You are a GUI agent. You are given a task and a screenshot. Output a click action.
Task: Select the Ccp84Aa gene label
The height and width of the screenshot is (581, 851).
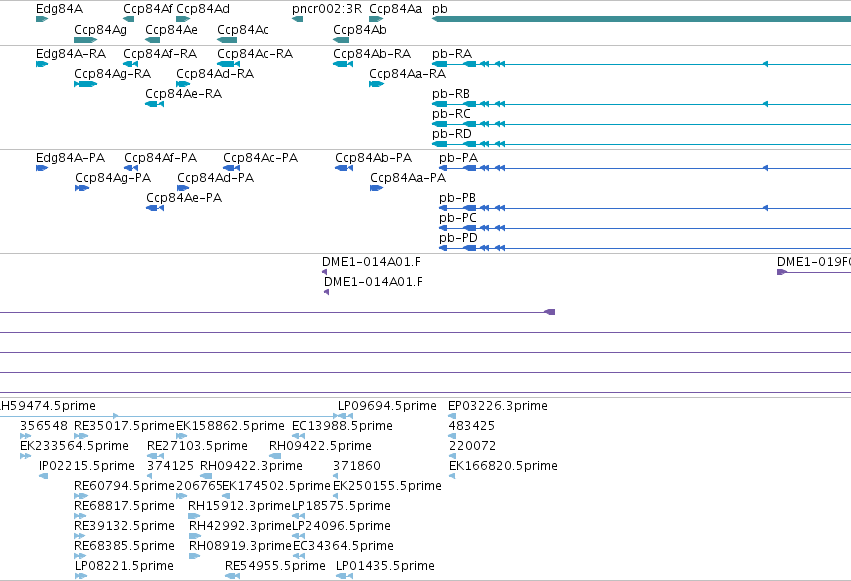[x=396, y=9]
